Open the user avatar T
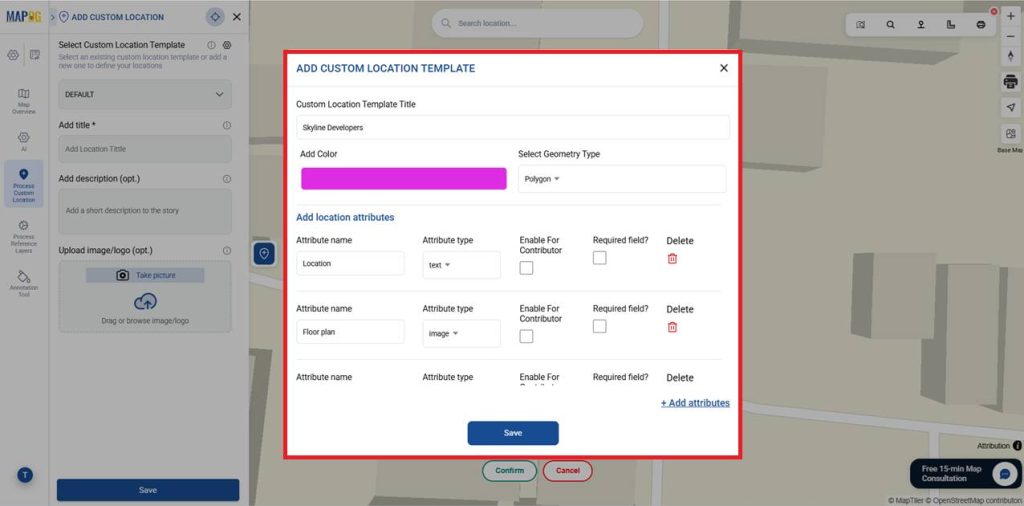 pyautogui.click(x=25, y=475)
